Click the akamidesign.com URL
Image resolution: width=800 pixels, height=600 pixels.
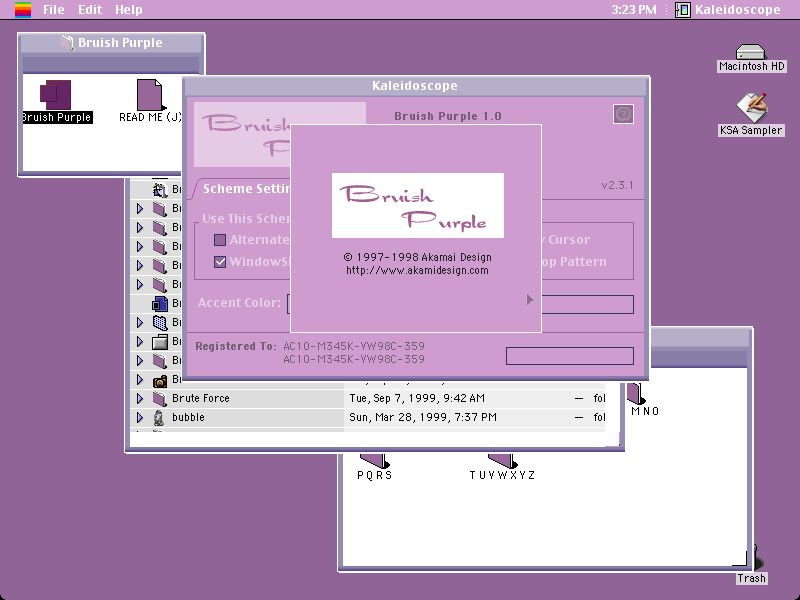tap(417, 270)
